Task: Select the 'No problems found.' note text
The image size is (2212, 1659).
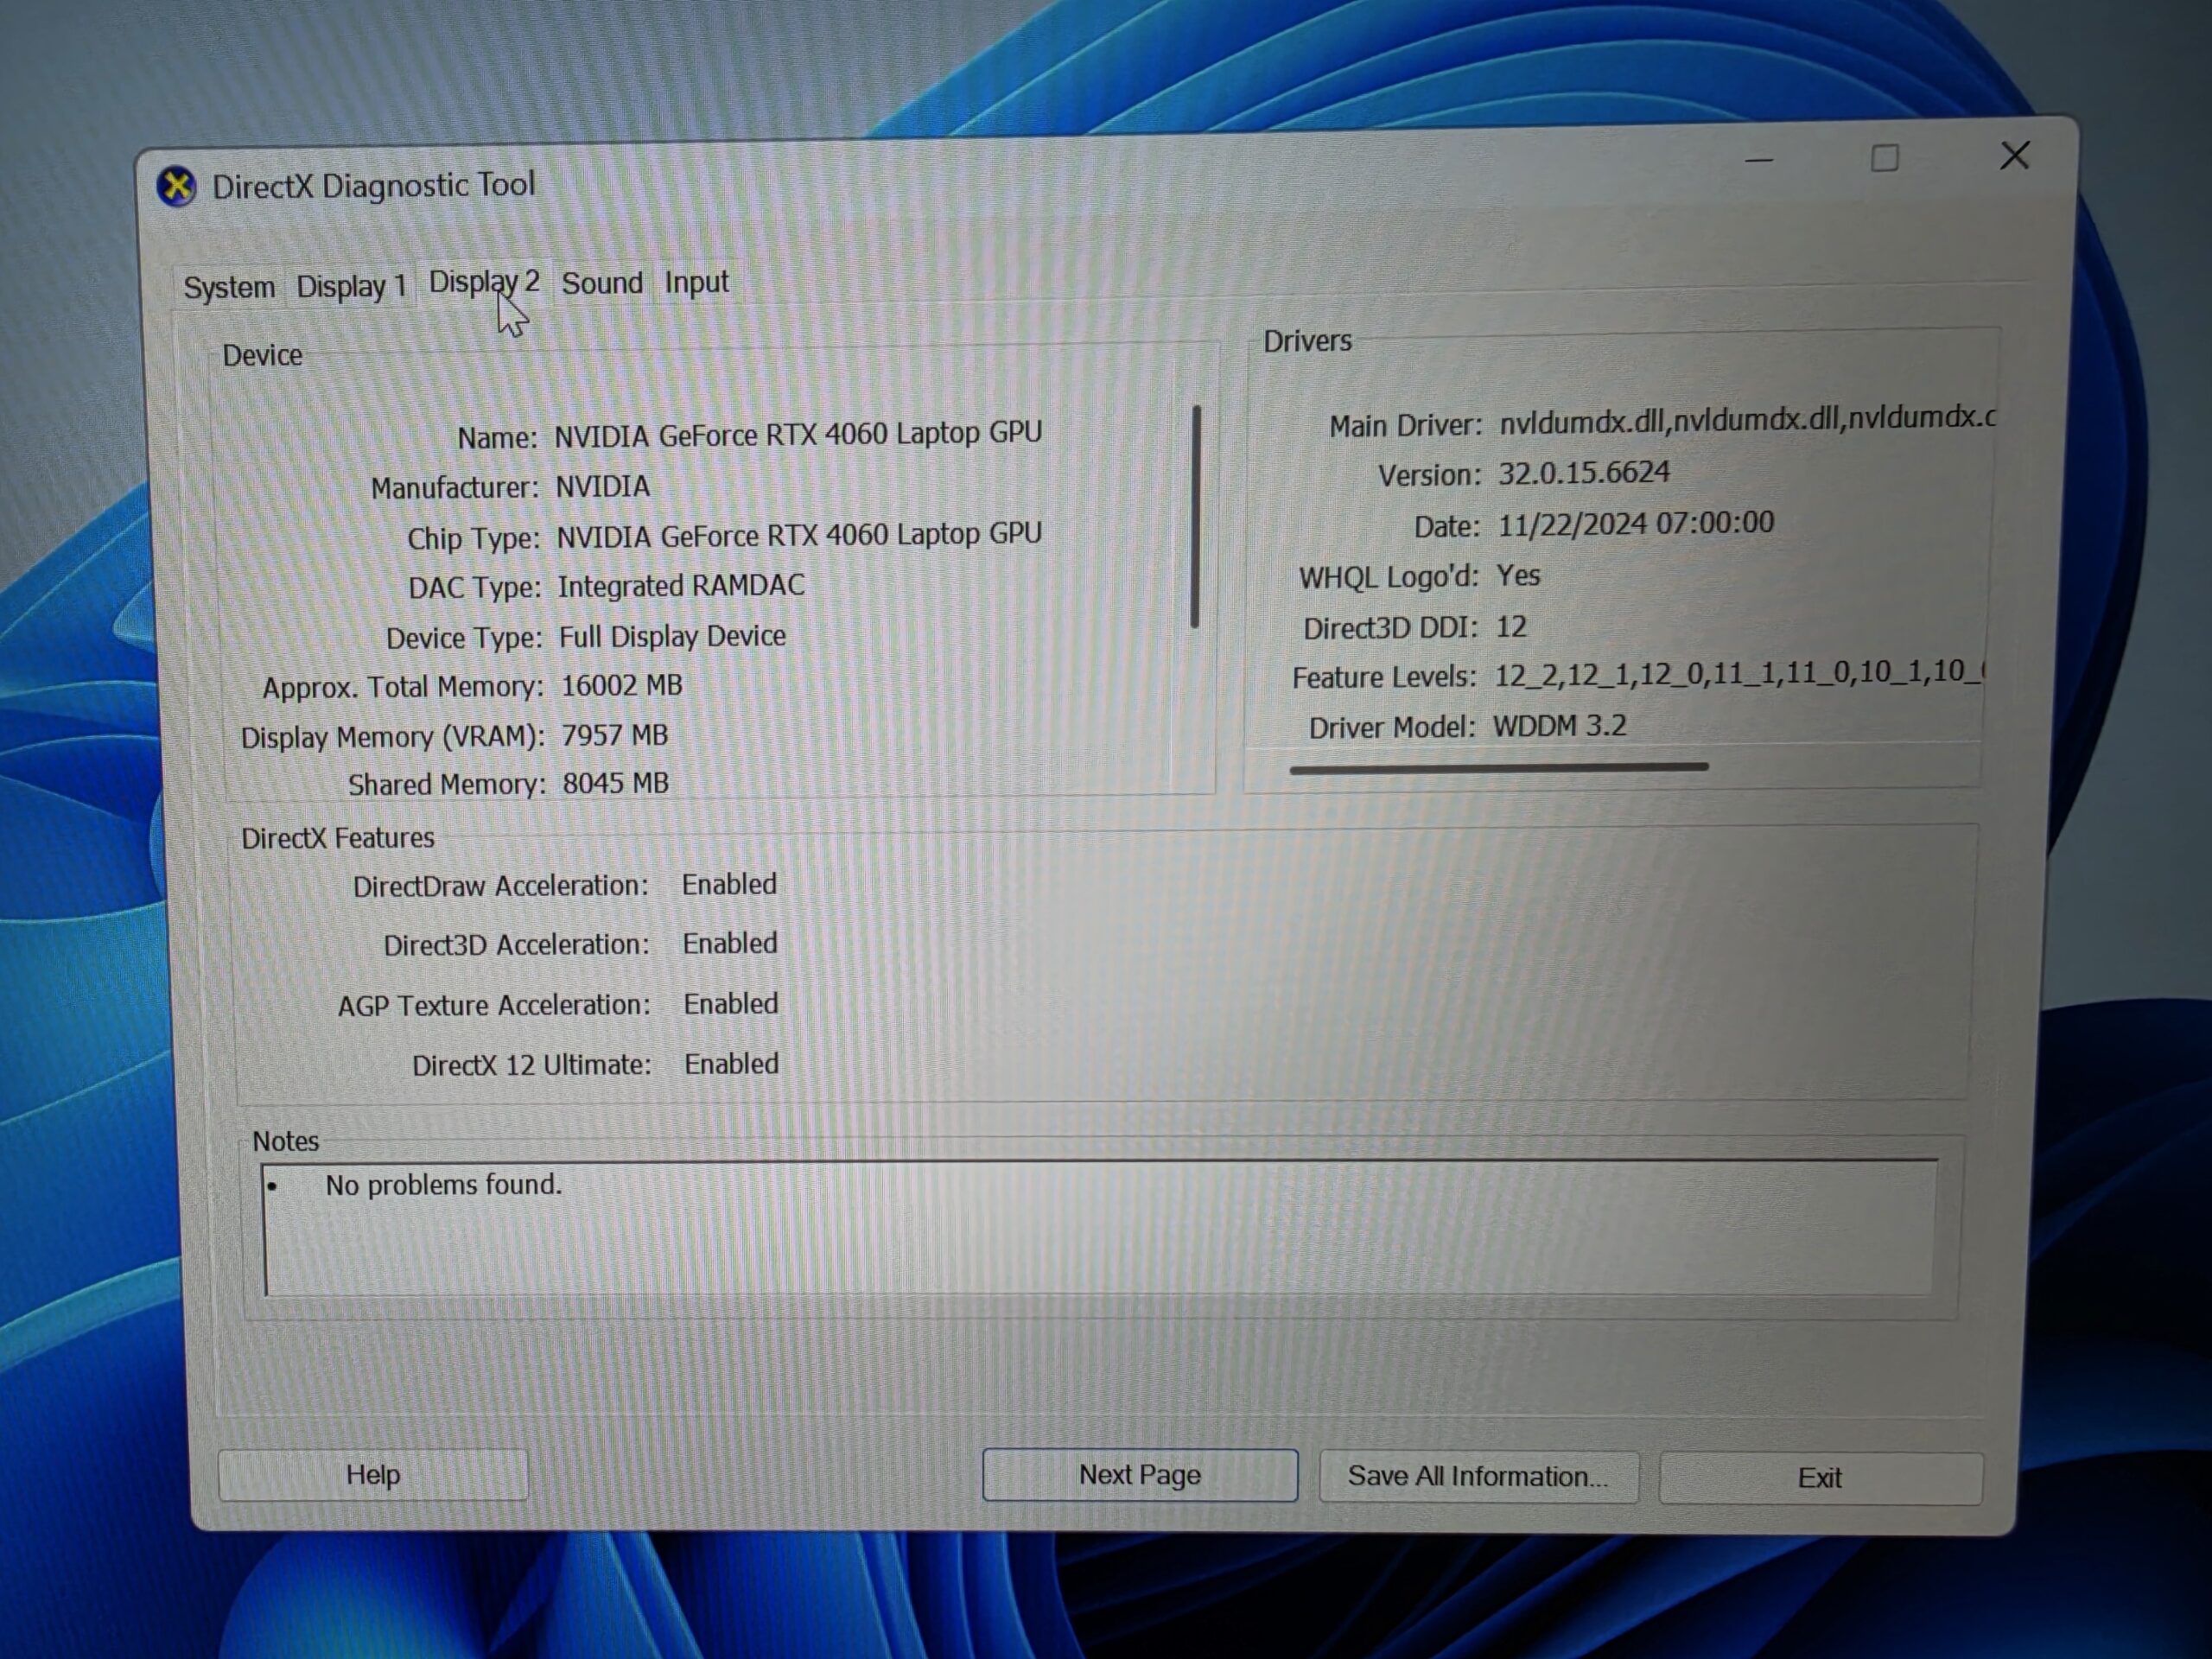Action: point(444,1185)
